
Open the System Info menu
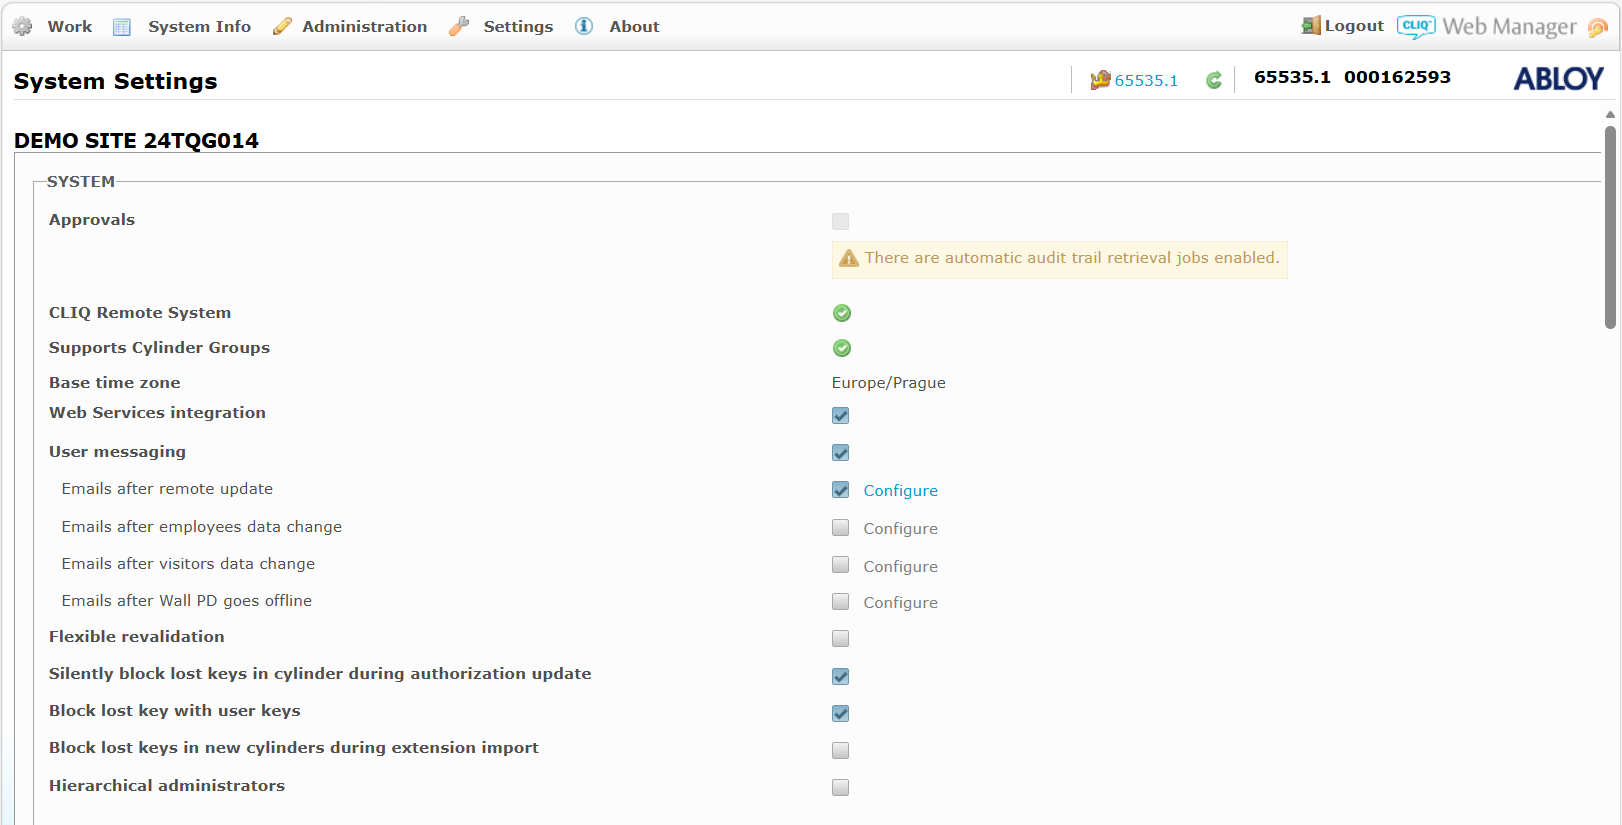[200, 27]
